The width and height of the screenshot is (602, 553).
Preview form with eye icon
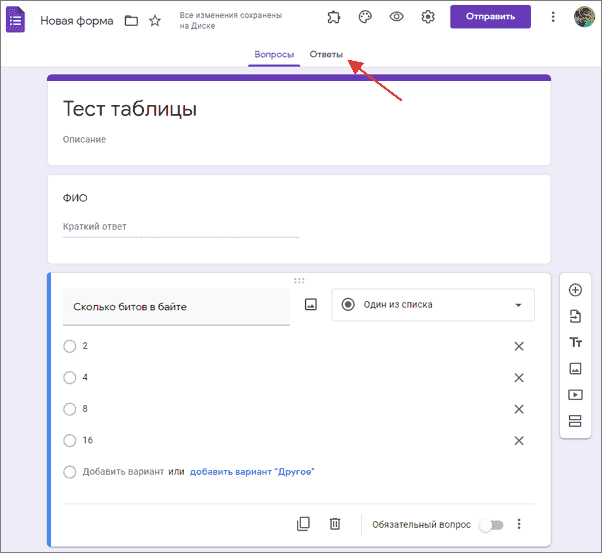click(397, 17)
